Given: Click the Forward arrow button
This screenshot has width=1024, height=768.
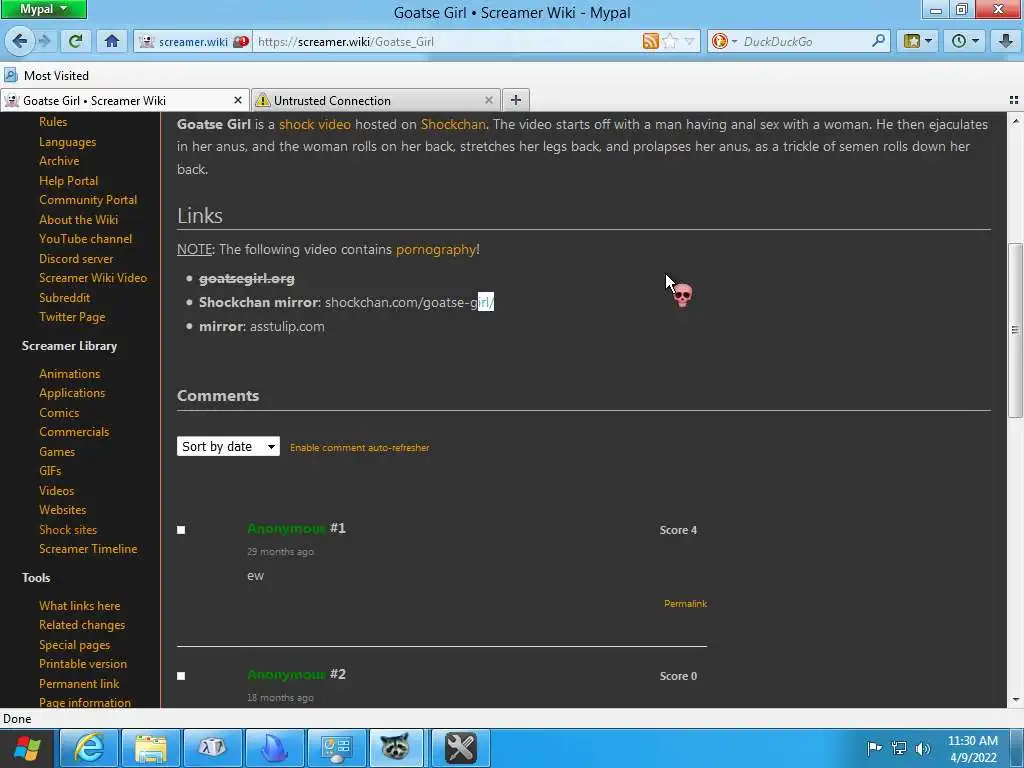Looking at the screenshot, I should click(44, 41).
